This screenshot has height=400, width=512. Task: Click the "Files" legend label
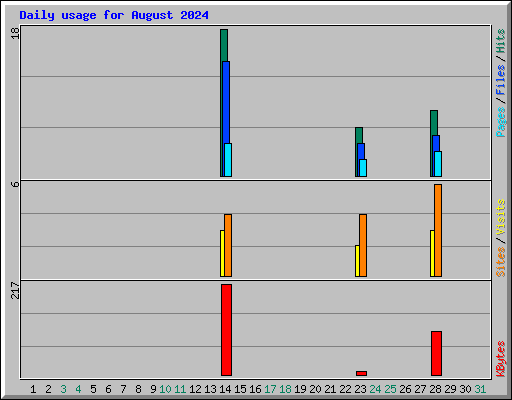pos(501,80)
